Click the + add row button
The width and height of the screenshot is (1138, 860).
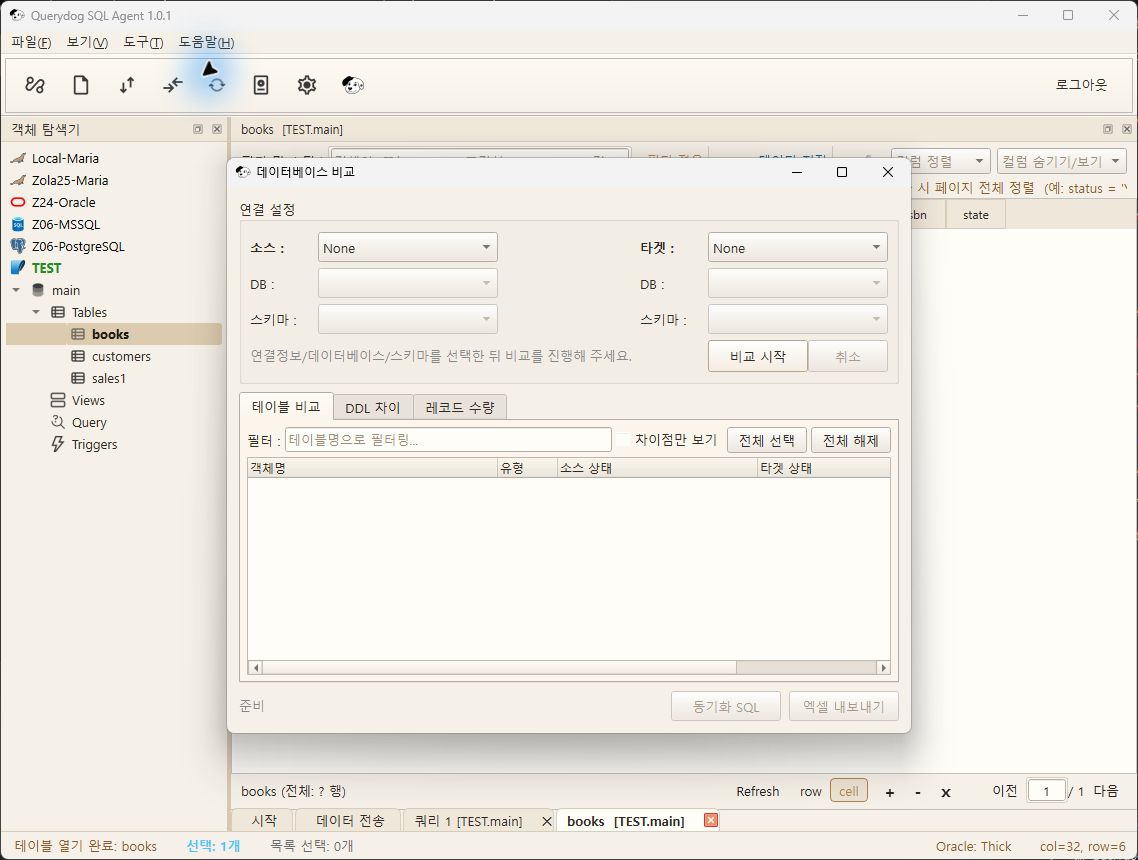pos(890,793)
